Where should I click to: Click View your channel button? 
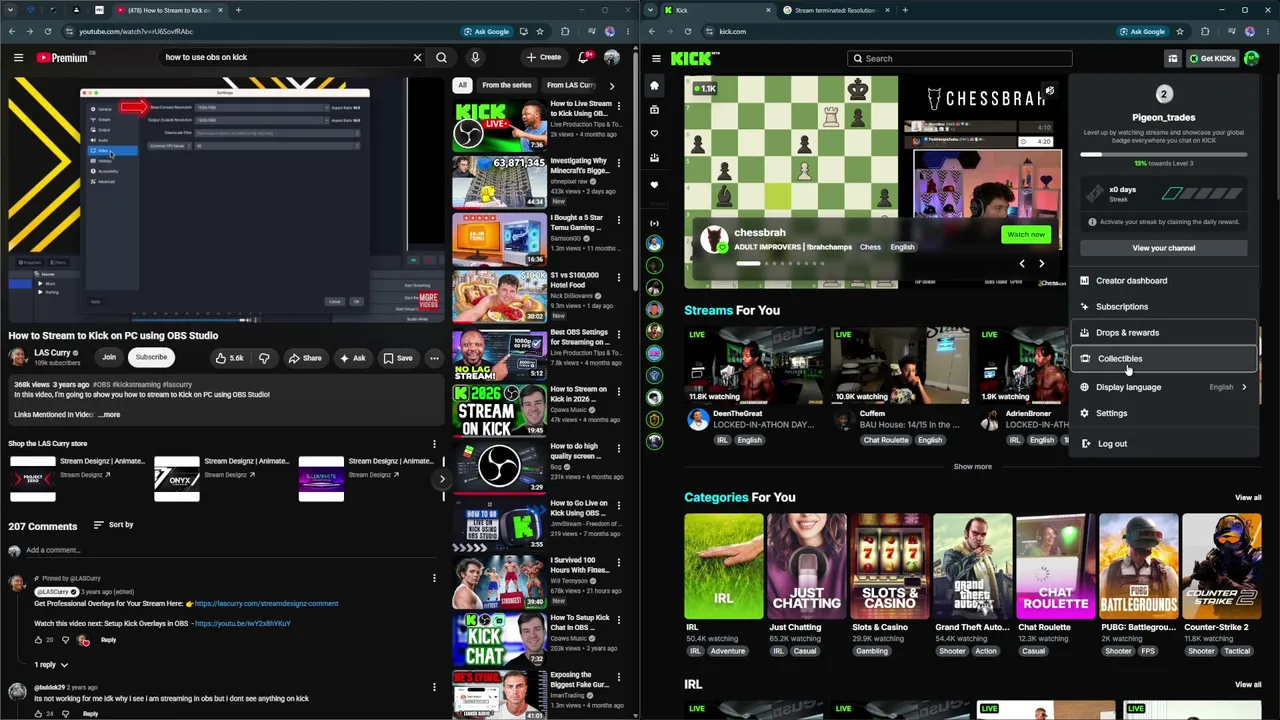point(1163,248)
